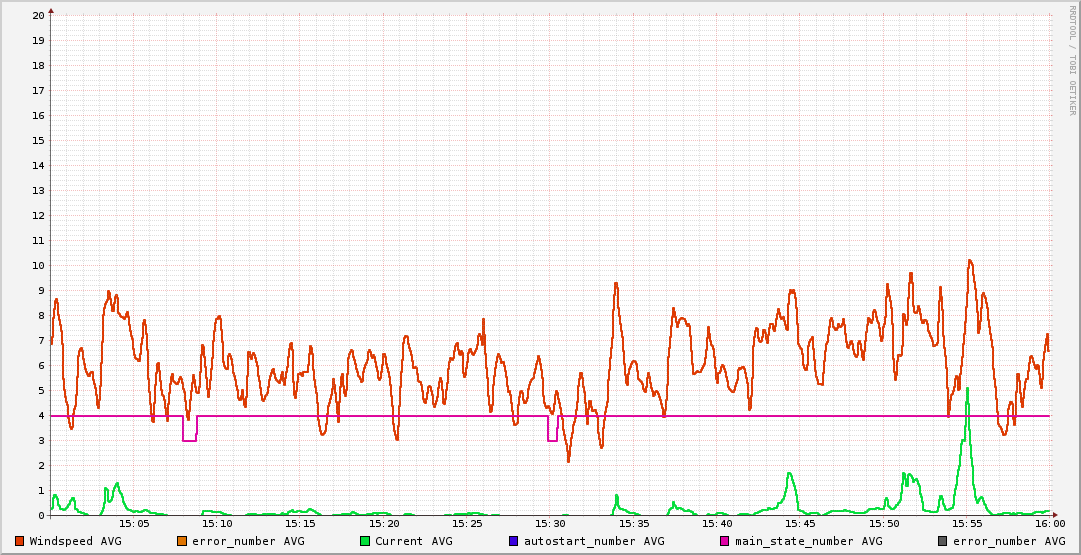
Task: Click the tallest green Current peak near 15:55
Action: coord(967,389)
